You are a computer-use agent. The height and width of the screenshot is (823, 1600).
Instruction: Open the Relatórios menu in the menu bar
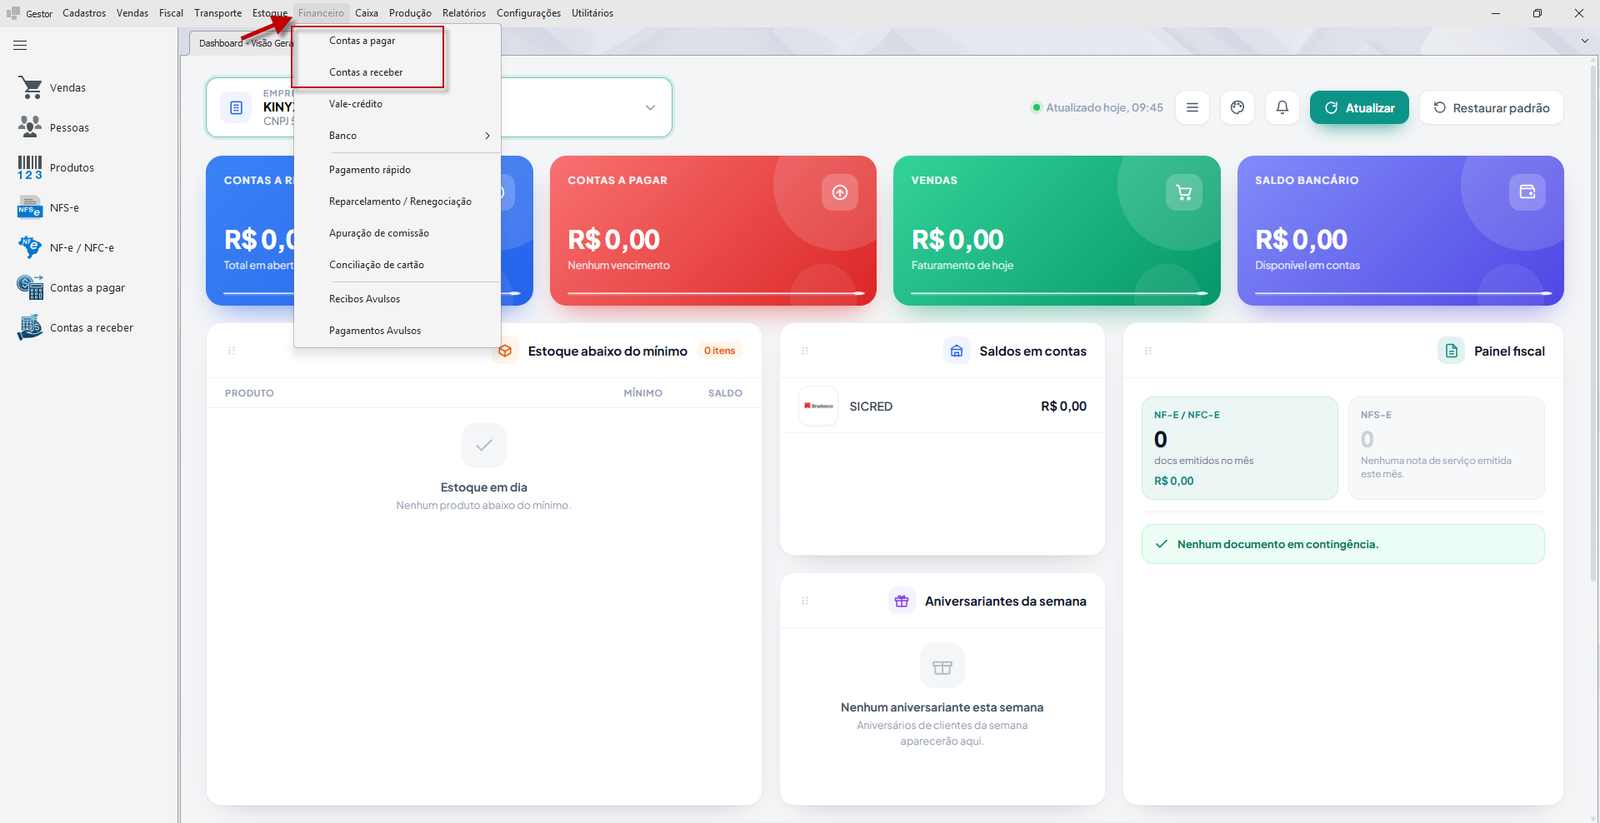pyautogui.click(x=464, y=13)
